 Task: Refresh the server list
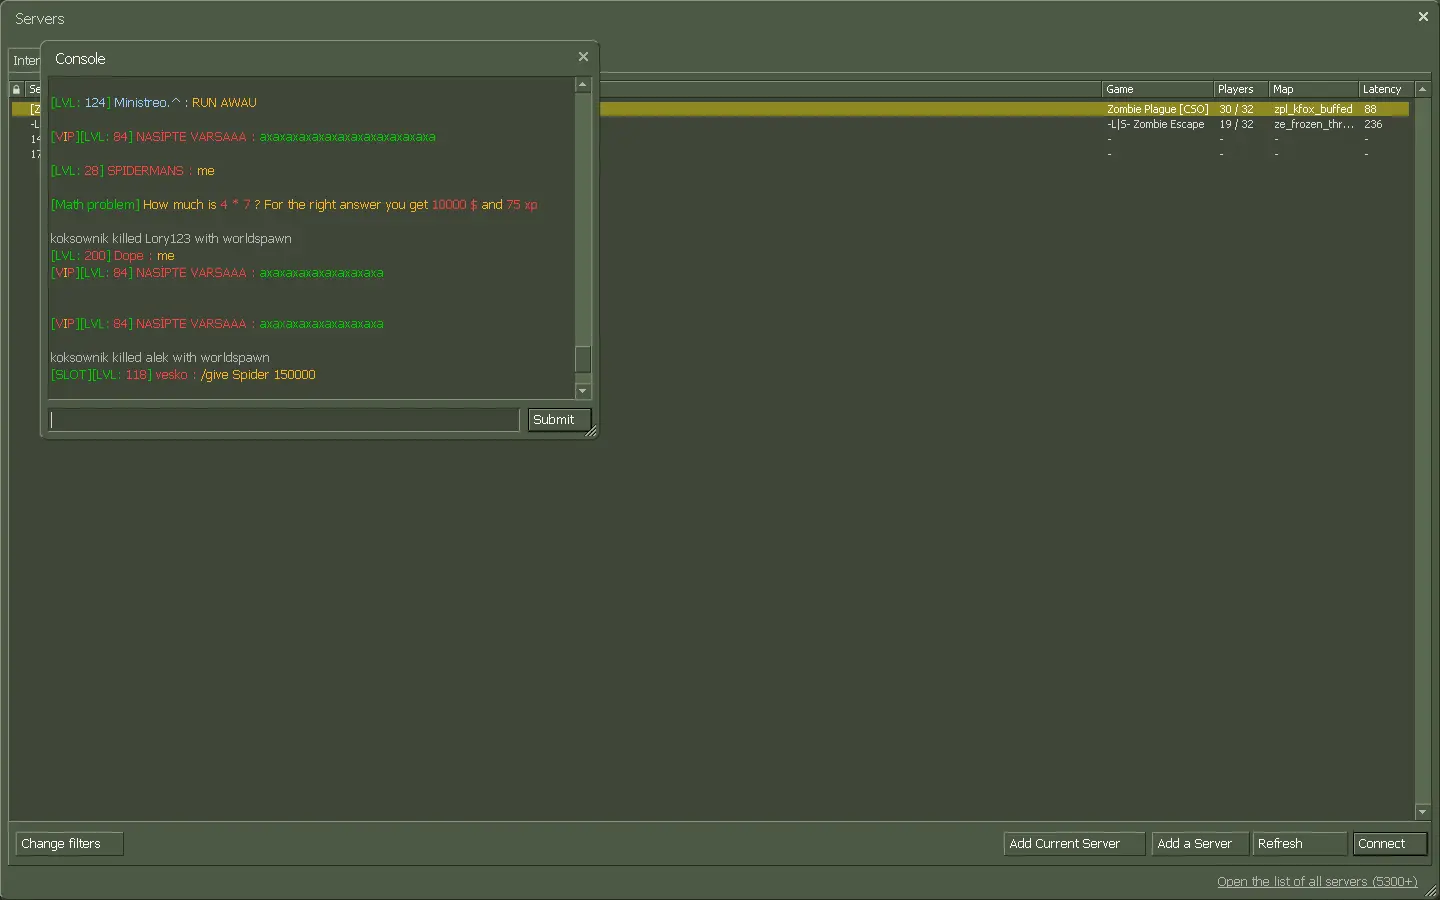tap(1300, 844)
